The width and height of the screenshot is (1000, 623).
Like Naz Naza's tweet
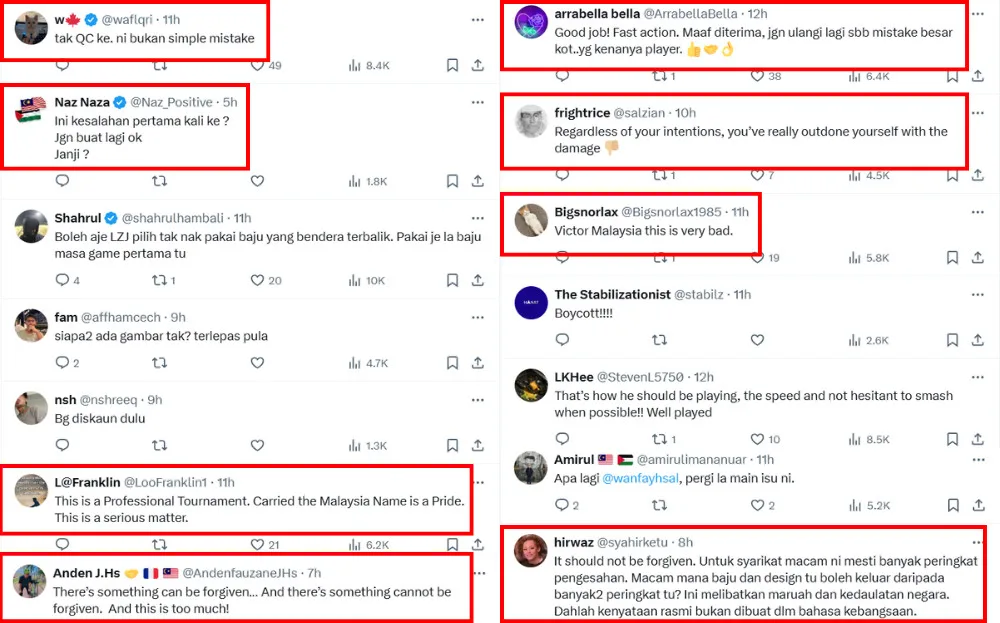(257, 181)
